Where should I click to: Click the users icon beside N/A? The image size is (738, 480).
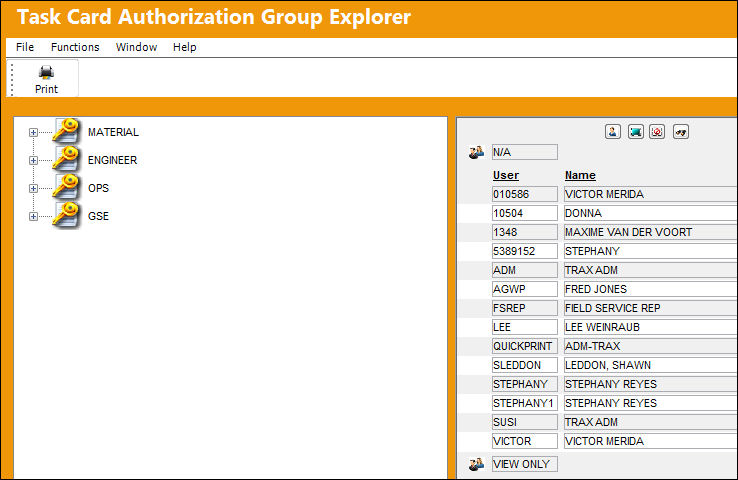pyautogui.click(x=476, y=152)
